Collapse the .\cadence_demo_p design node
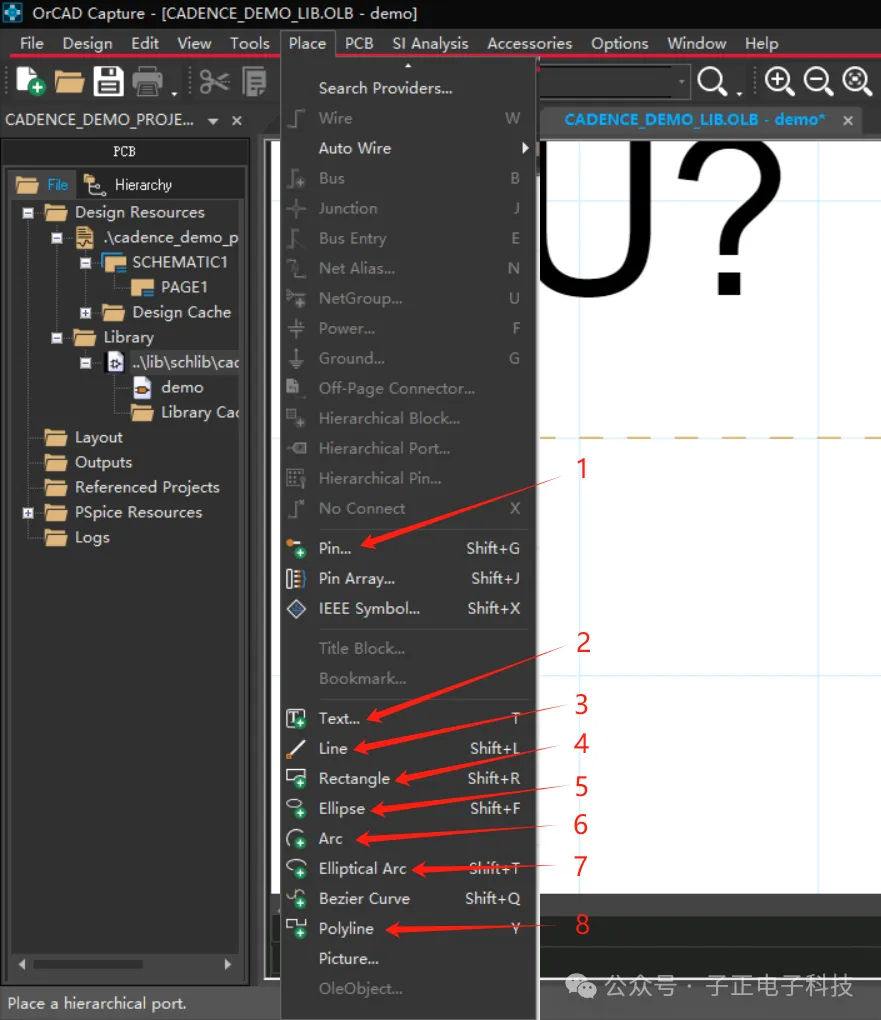 (57, 238)
